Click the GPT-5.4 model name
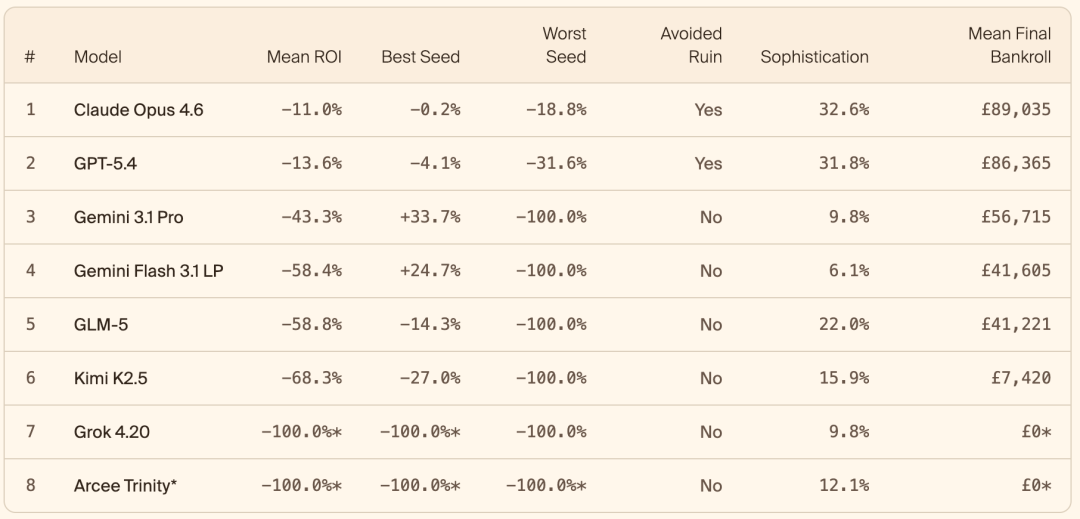The height and width of the screenshot is (519, 1080). click(x=105, y=163)
